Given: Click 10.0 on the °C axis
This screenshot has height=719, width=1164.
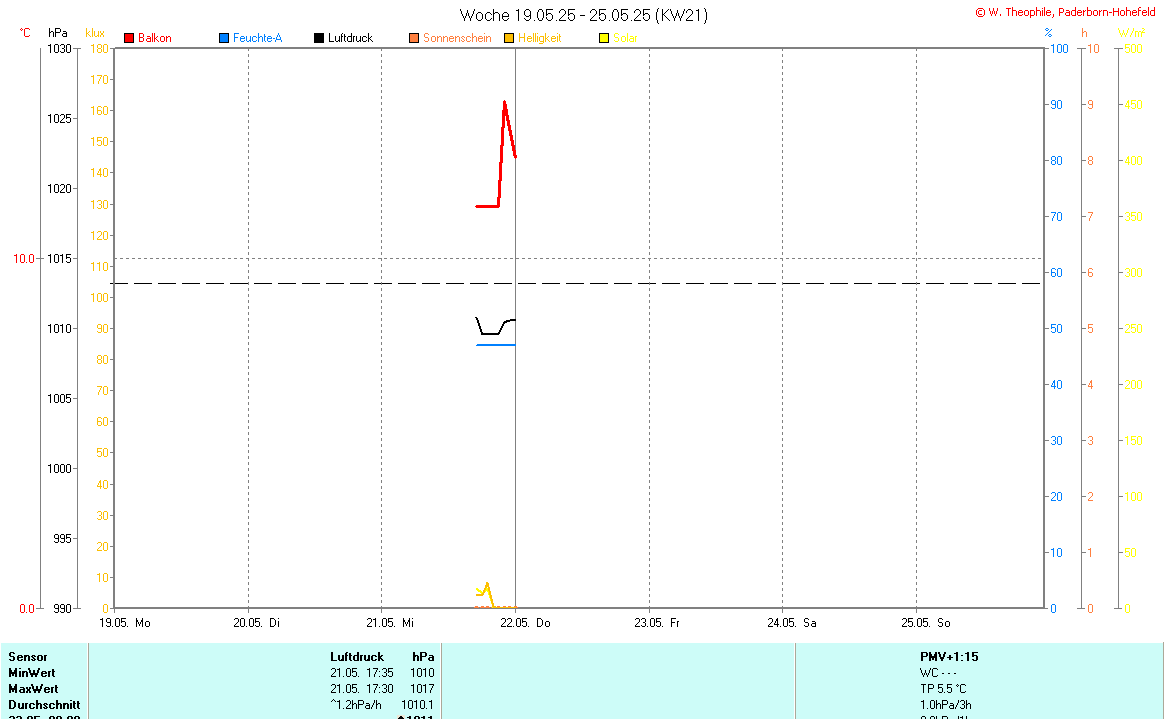Looking at the screenshot, I should [24, 258].
